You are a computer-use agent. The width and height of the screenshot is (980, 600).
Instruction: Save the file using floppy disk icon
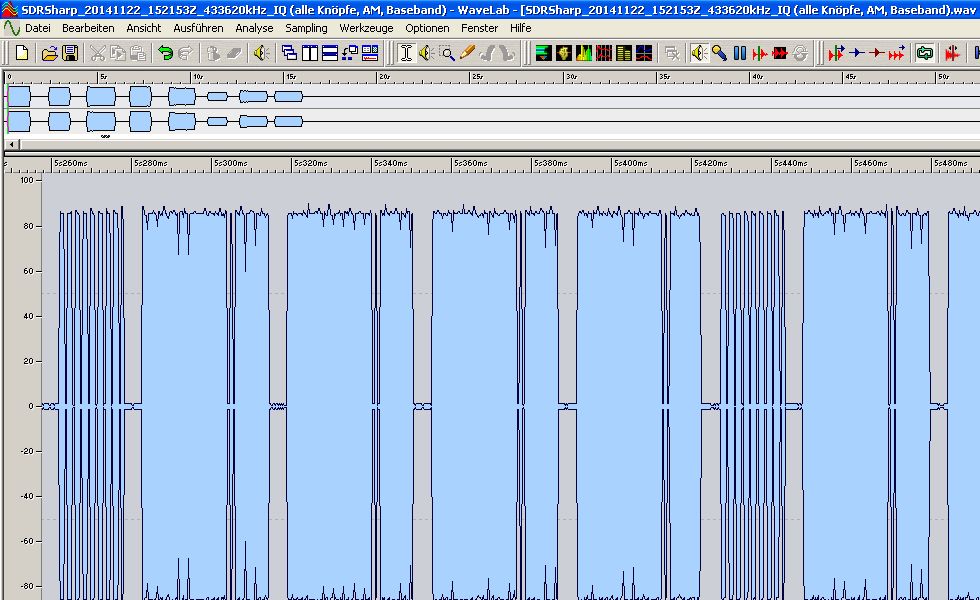(68, 53)
